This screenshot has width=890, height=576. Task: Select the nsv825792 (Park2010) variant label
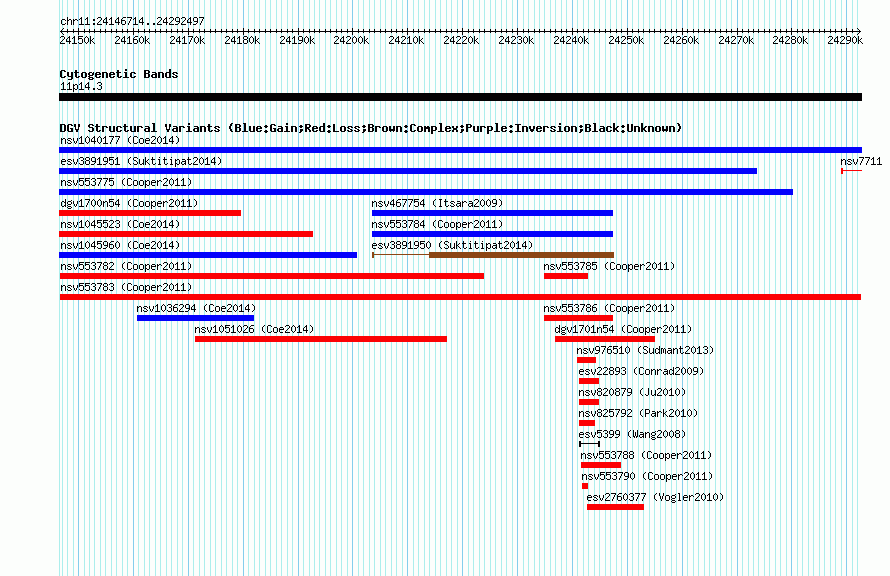click(x=638, y=413)
